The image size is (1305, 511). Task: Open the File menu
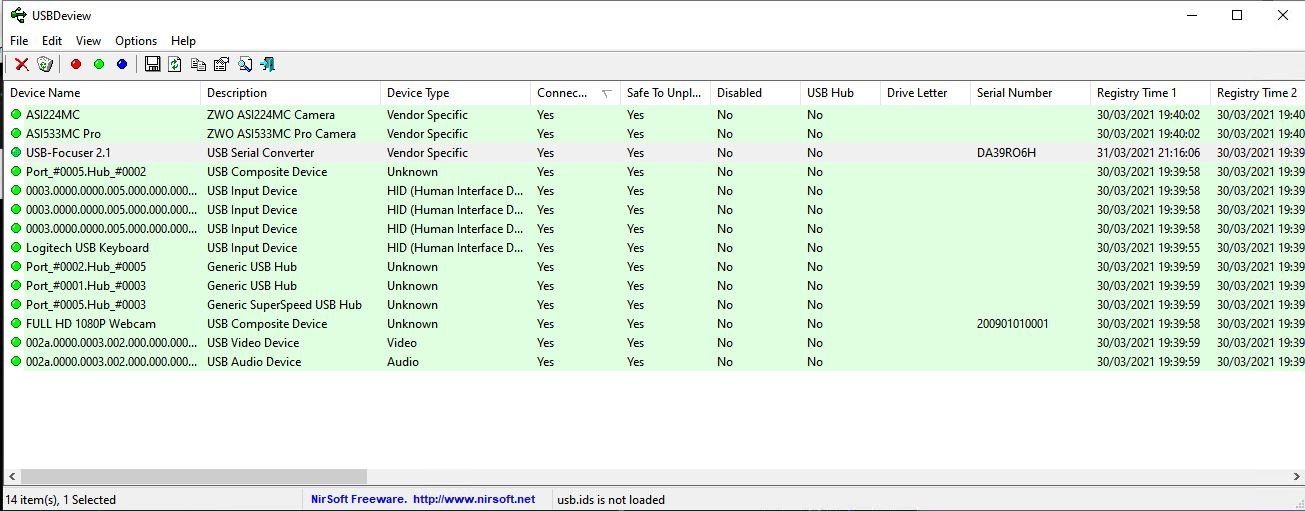19,41
